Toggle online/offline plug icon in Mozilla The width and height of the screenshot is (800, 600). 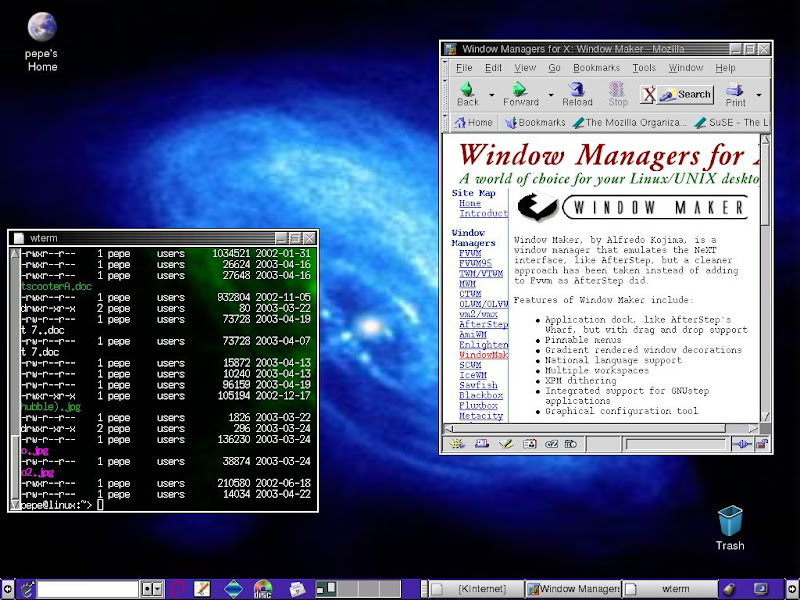click(741, 444)
